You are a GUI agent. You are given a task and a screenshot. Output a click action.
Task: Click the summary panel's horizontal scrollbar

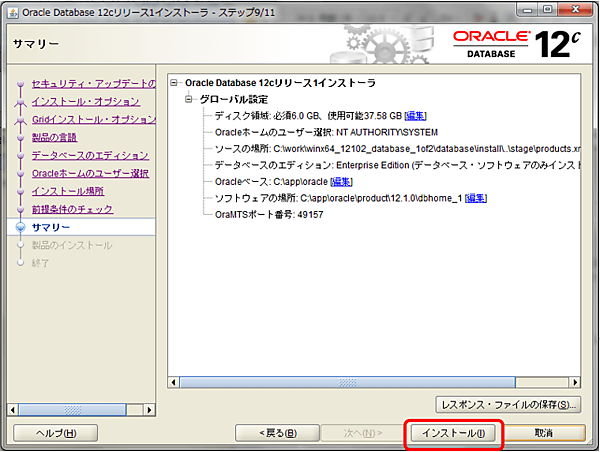click(x=370, y=382)
